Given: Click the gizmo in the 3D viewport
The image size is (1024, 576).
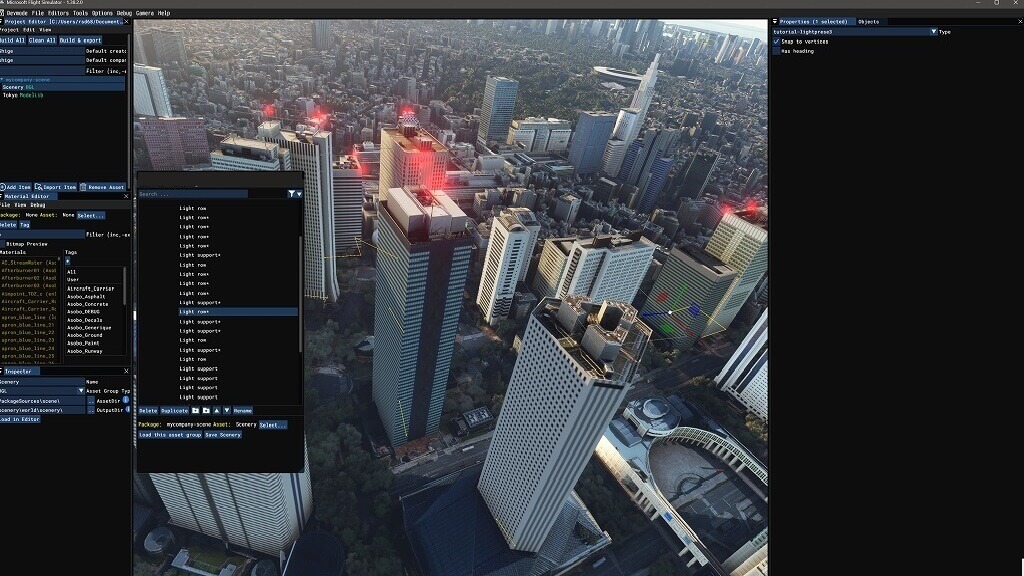Looking at the screenshot, I should tap(669, 312).
